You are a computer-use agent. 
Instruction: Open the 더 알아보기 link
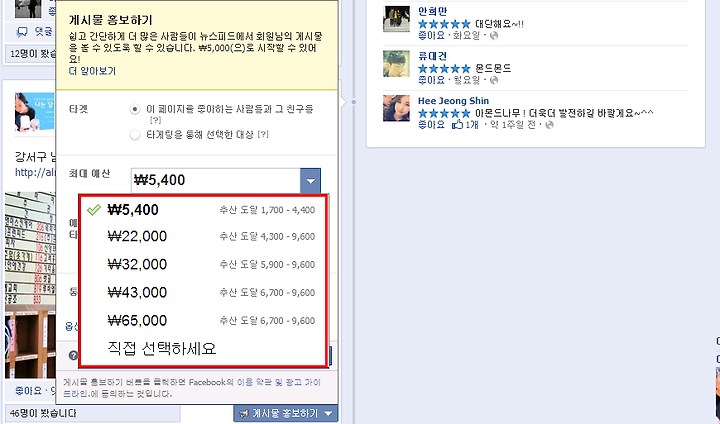(92, 71)
